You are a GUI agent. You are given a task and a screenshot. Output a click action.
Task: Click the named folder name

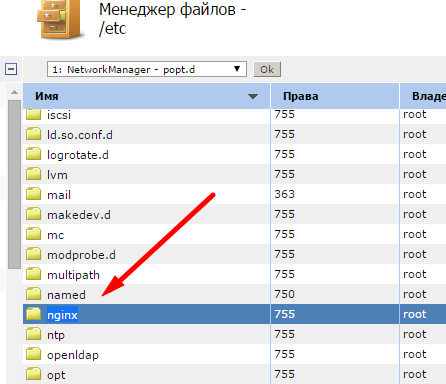pyautogui.click(x=66, y=295)
